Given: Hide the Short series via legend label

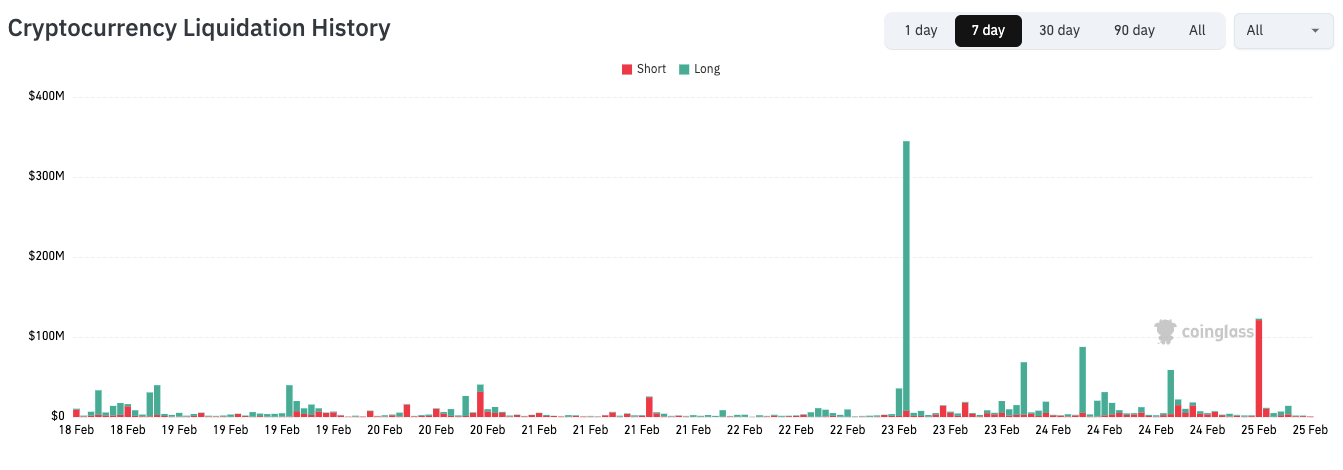Looking at the screenshot, I should [x=651, y=69].
